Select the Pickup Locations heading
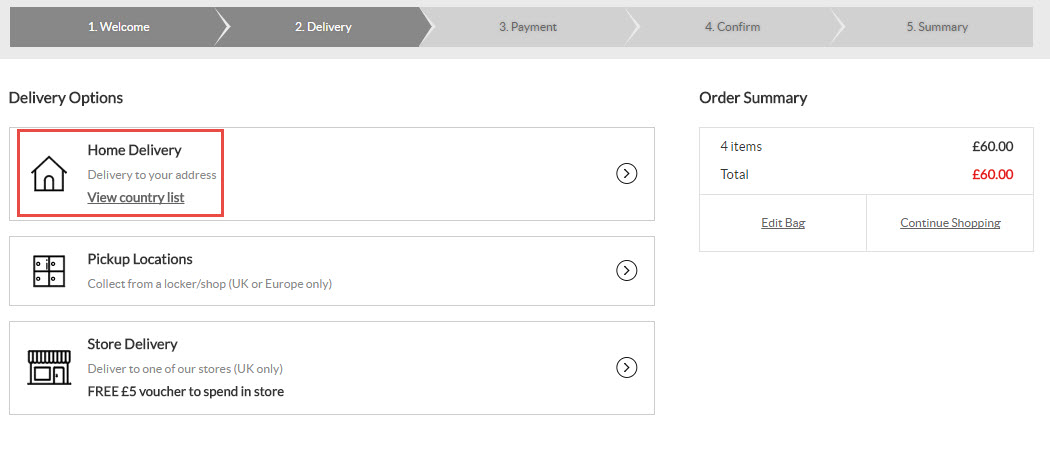 point(140,258)
